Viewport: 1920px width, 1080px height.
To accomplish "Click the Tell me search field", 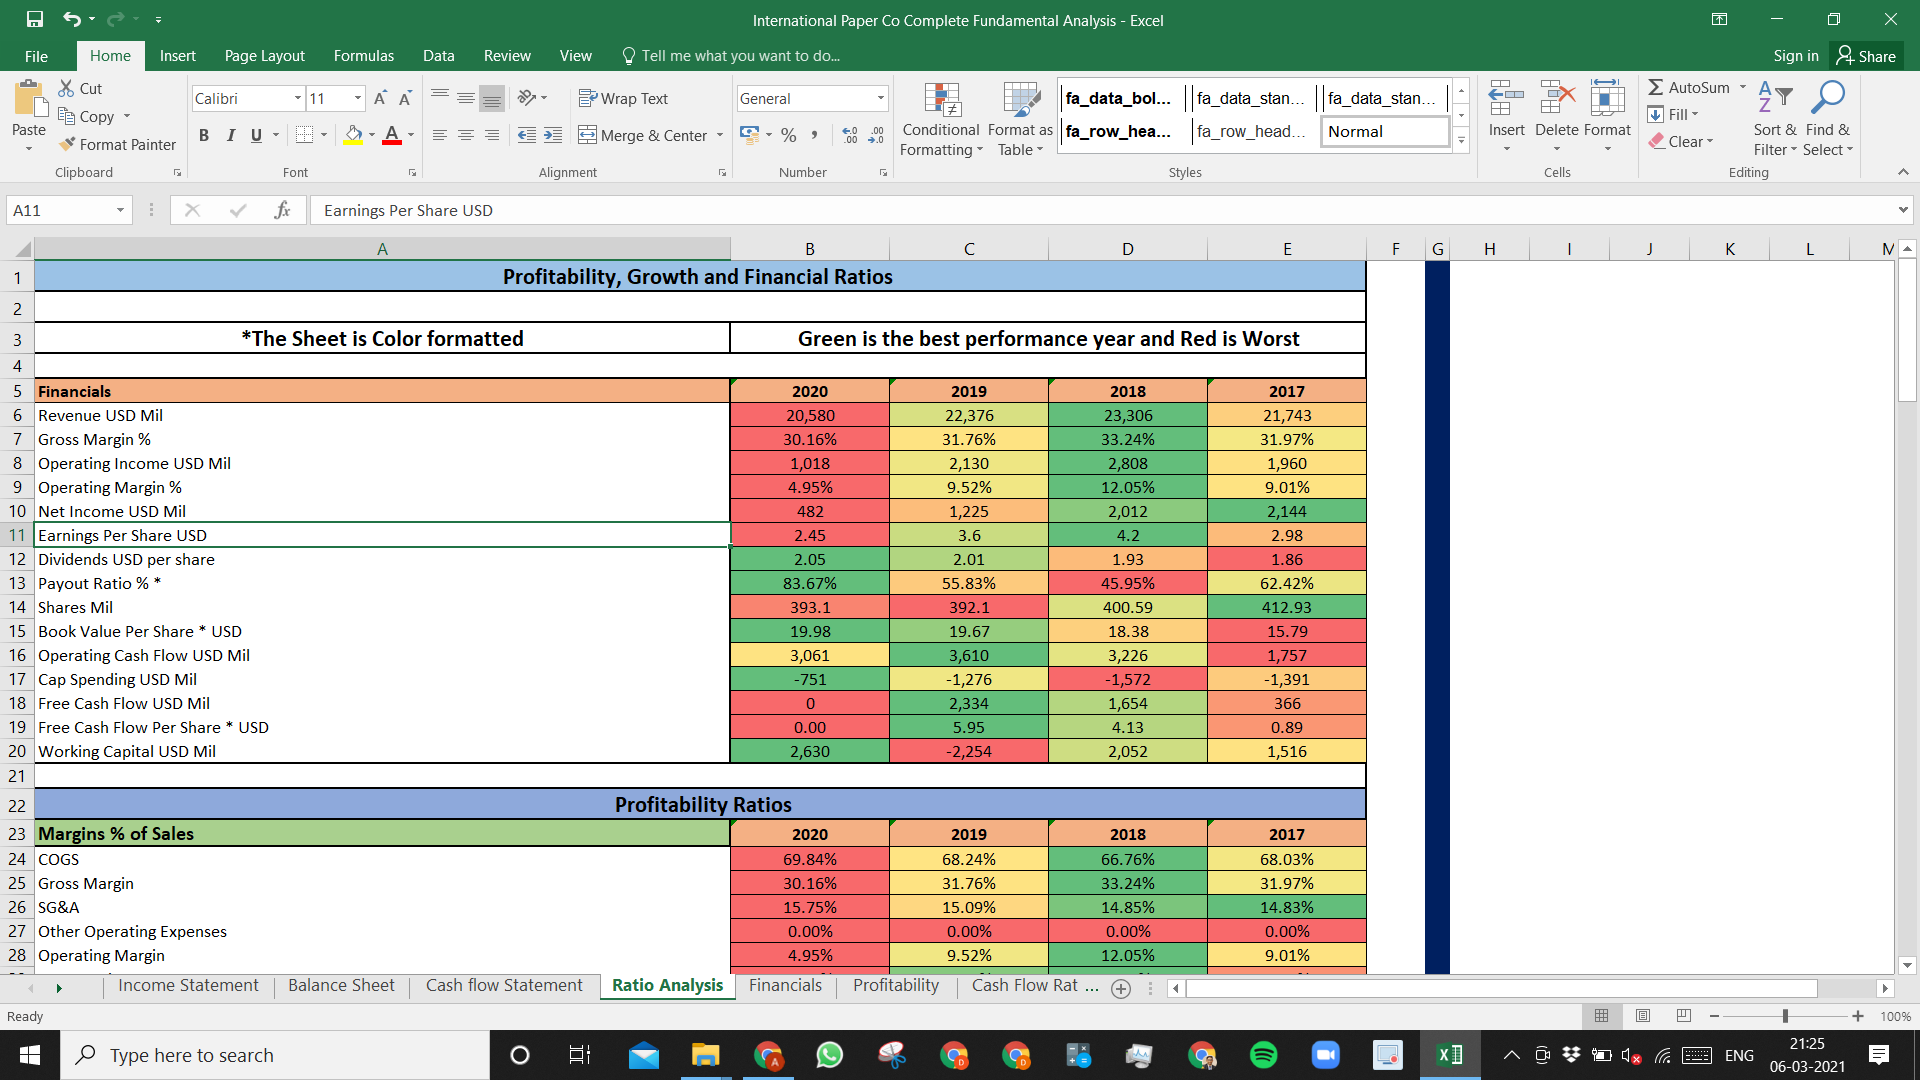I will [x=732, y=56].
